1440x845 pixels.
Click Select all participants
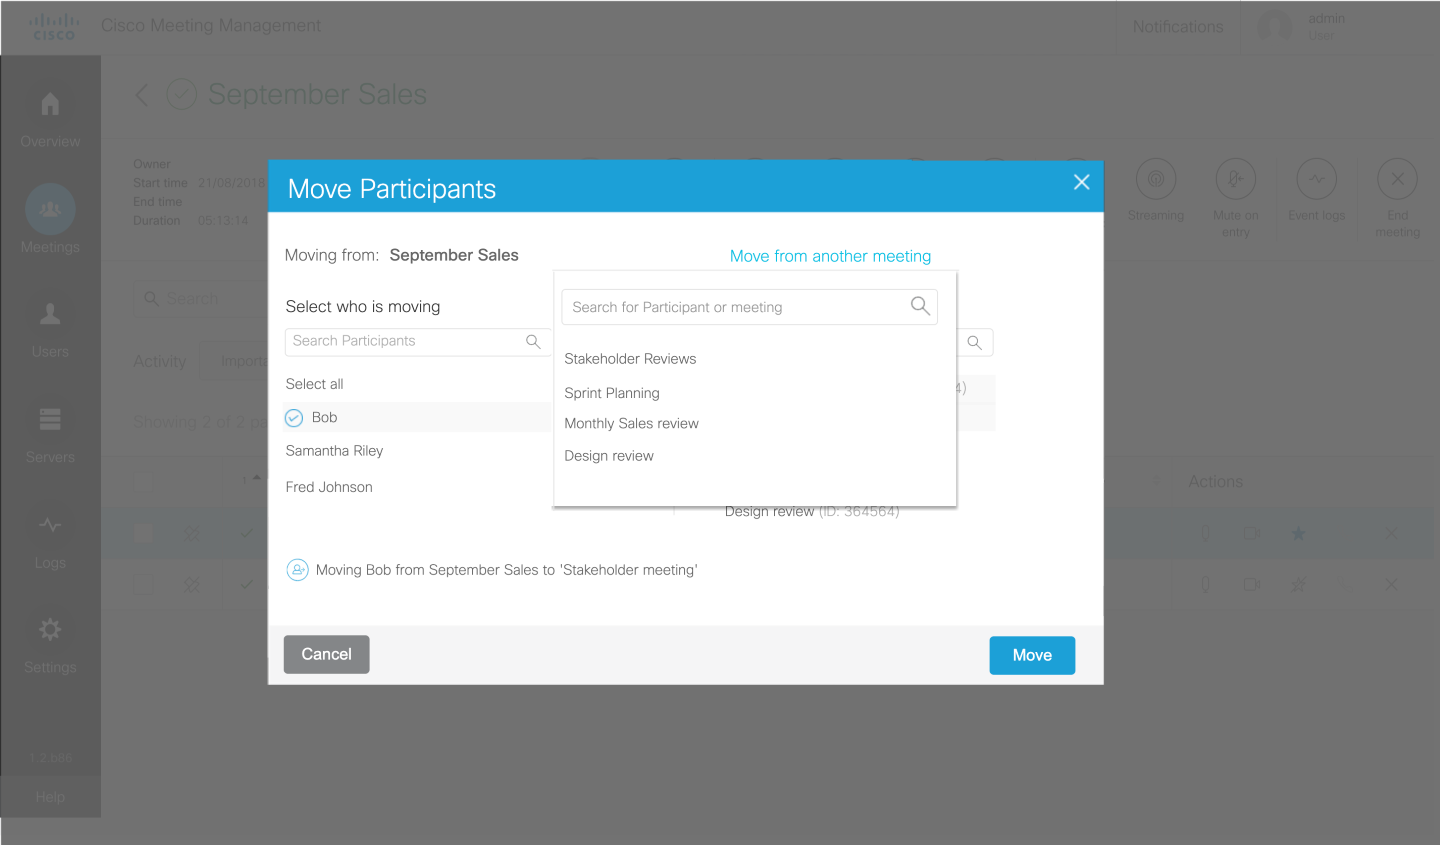click(314, 384)
